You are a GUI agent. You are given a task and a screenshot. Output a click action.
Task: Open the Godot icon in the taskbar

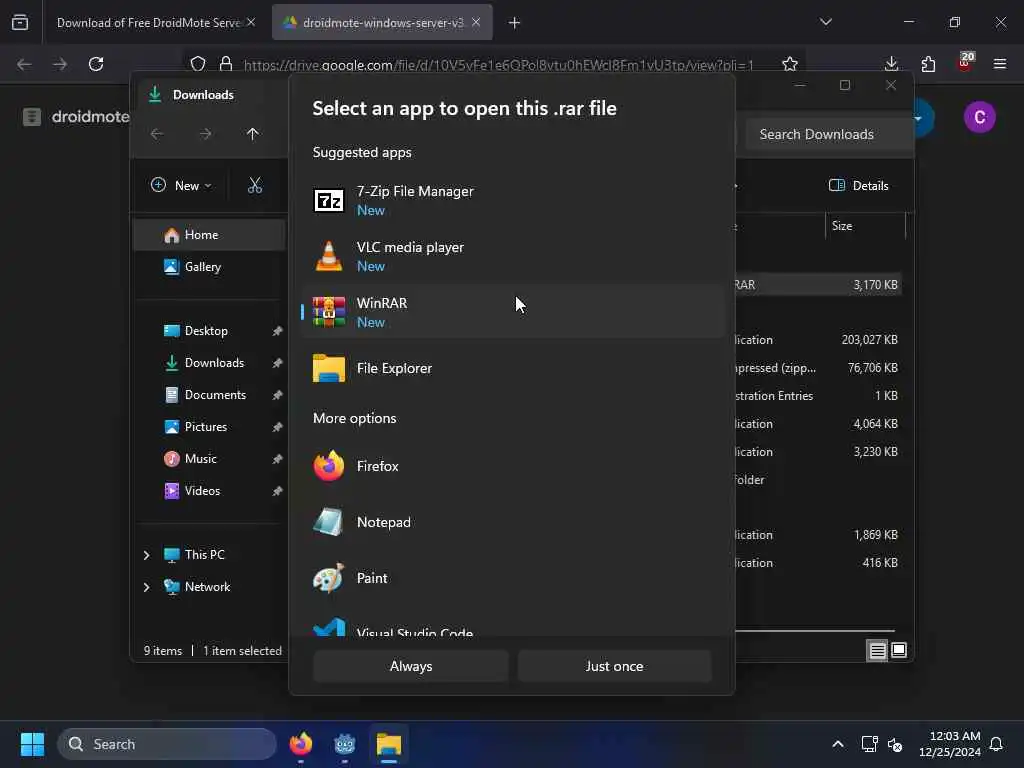coord(345,744)
